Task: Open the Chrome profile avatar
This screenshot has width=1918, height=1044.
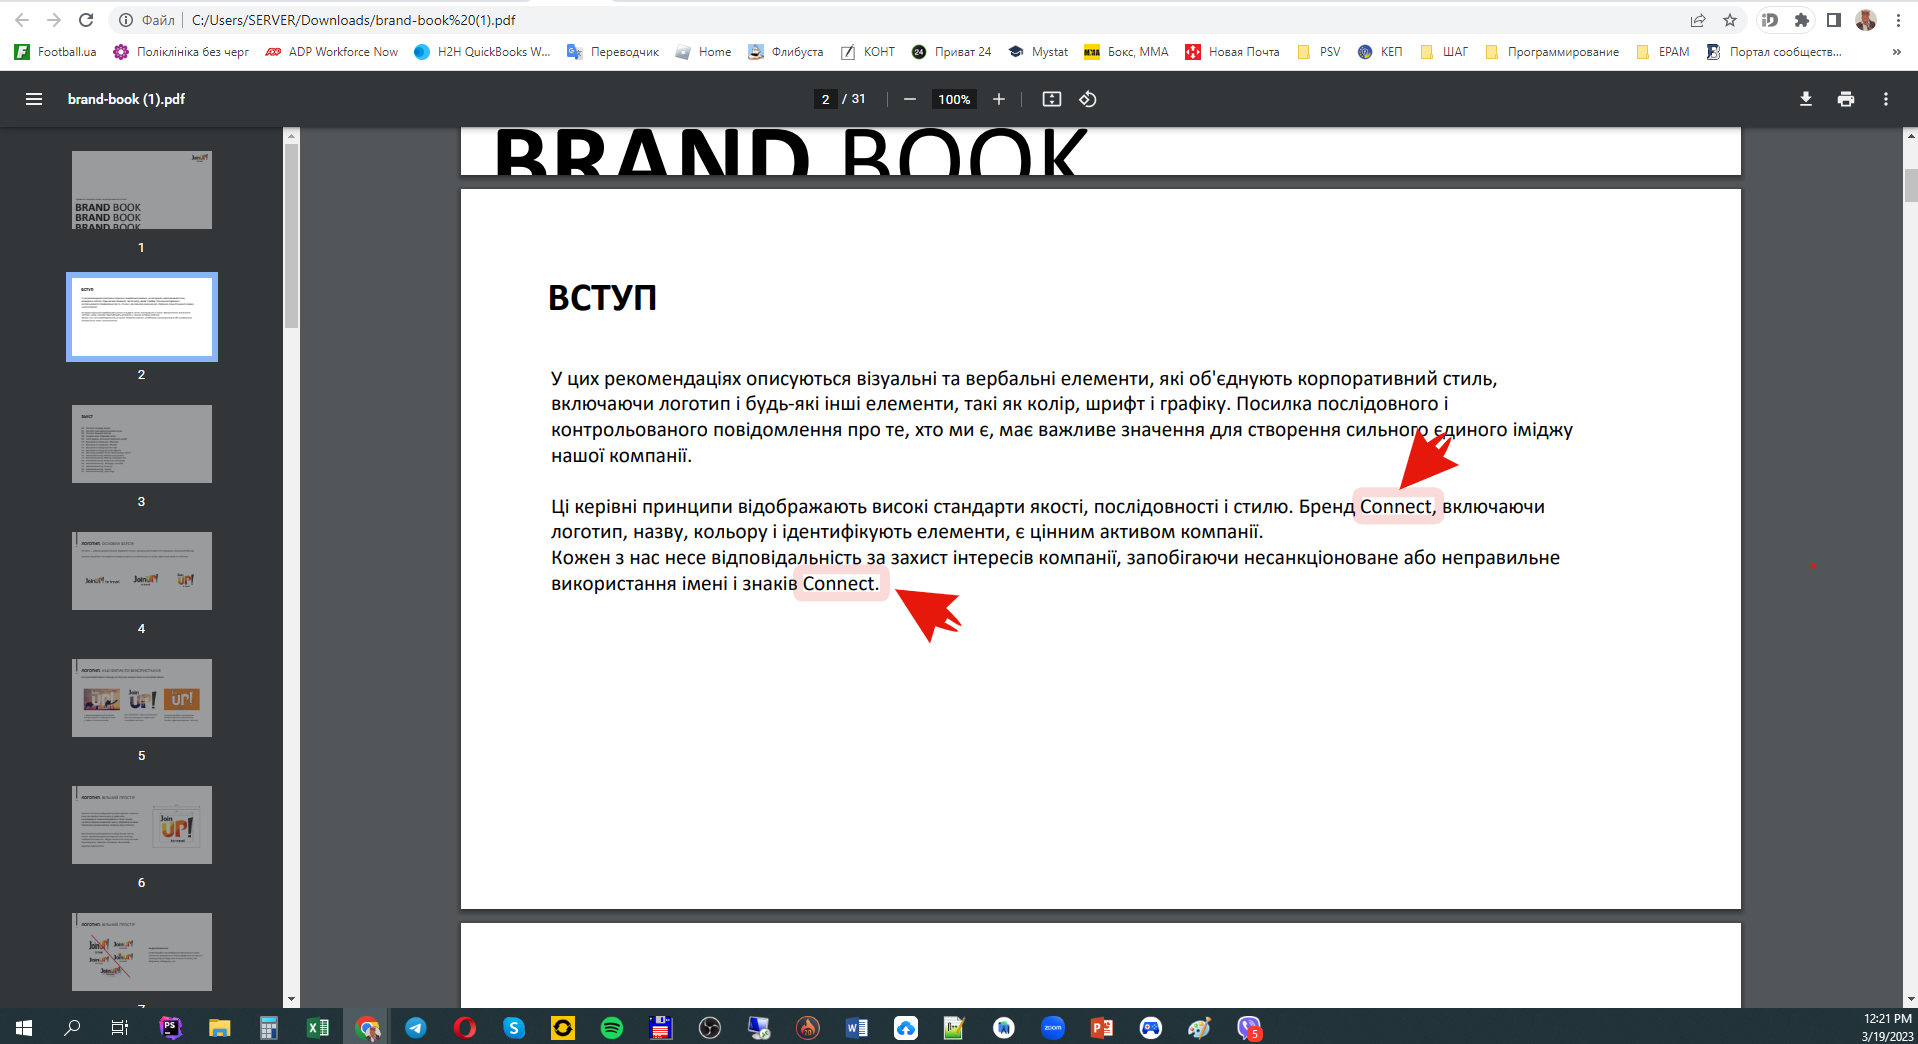Action: coord(1866,20)
